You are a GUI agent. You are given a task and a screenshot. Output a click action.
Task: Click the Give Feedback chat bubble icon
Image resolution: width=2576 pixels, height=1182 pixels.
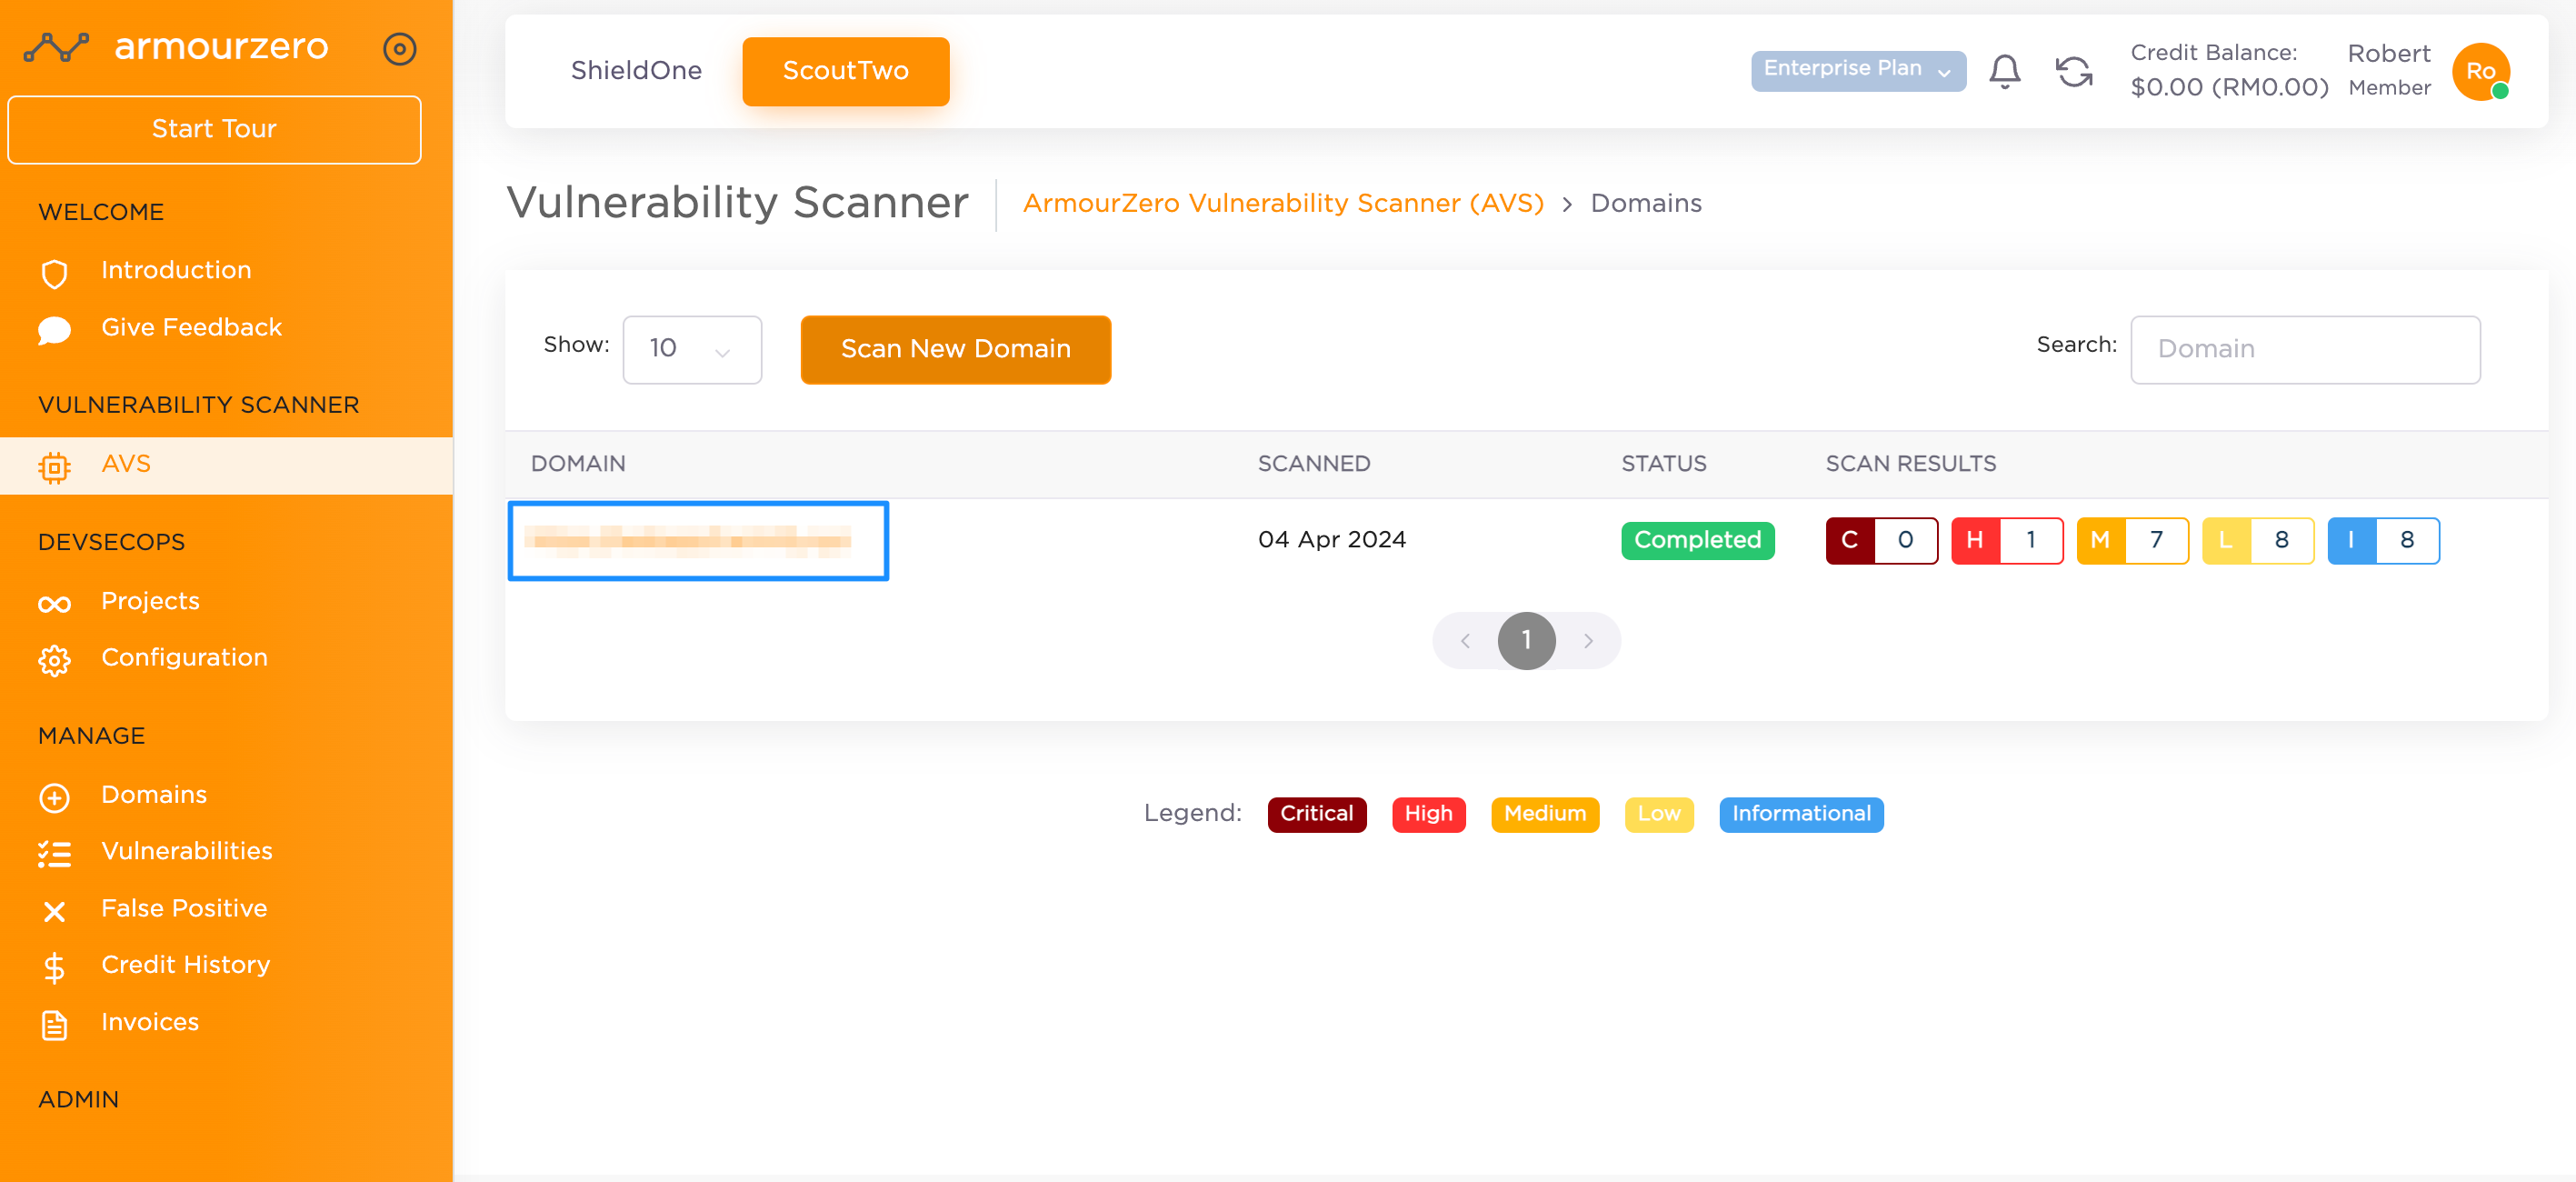(x=54, y=330)
